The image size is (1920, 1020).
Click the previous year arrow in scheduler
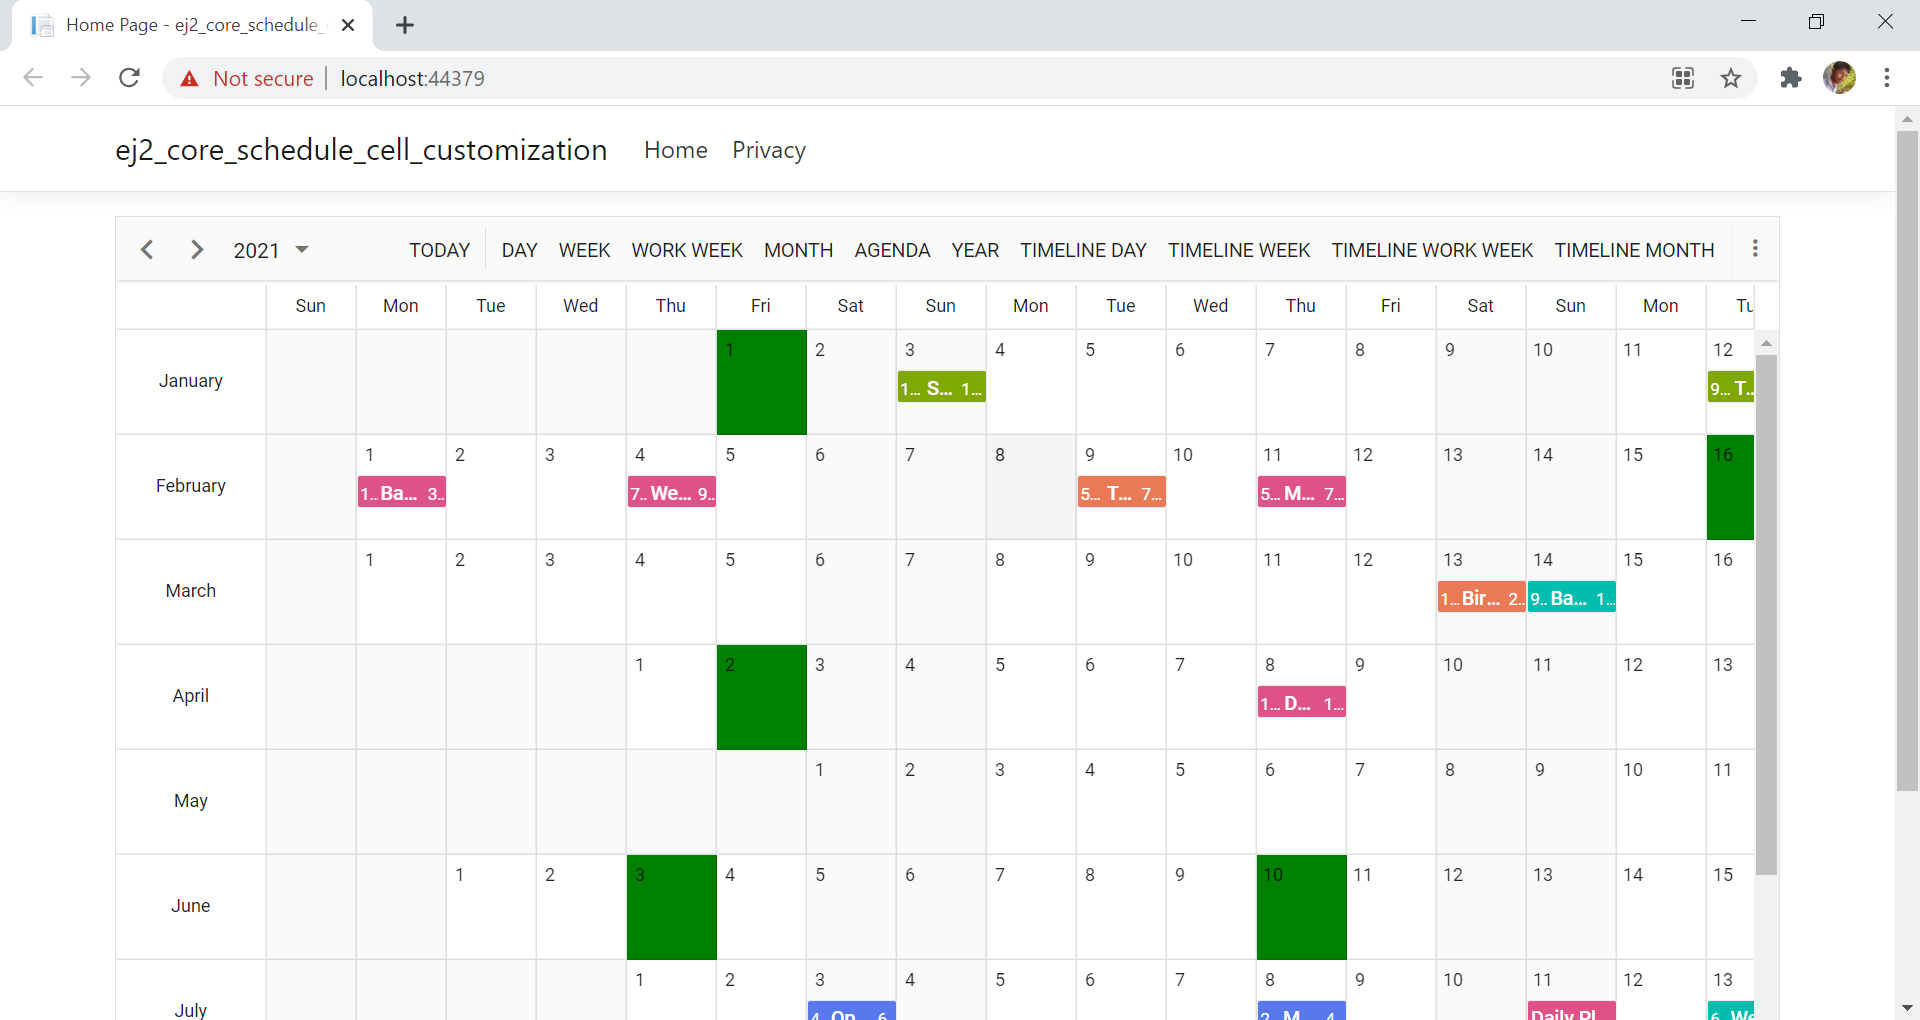click(147, 250)
